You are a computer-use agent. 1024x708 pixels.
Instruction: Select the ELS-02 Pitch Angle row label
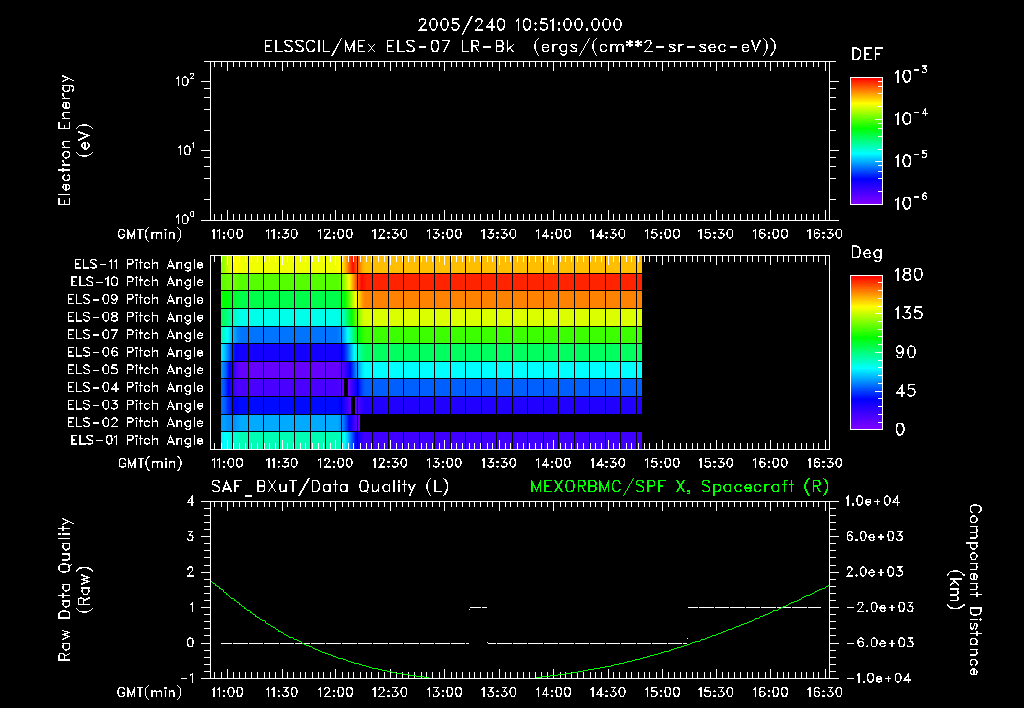(136, 423)
